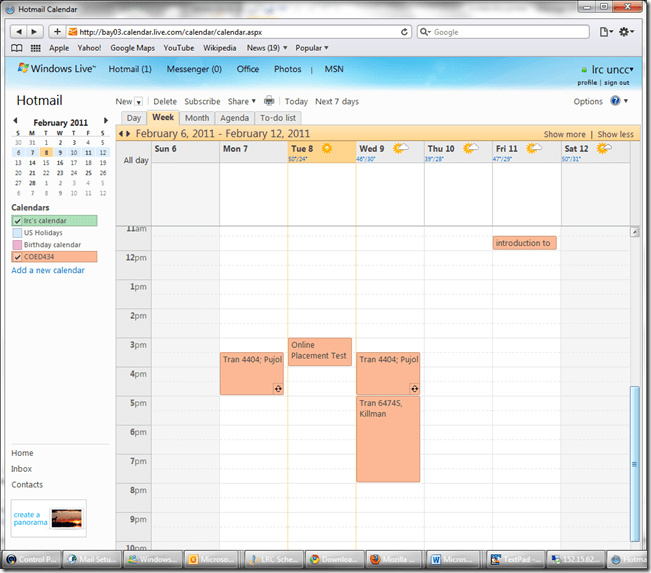The width and height of the screenshot is (651, 573).
Task: Click the Add a new calendar link
Action: coord(48,270)
